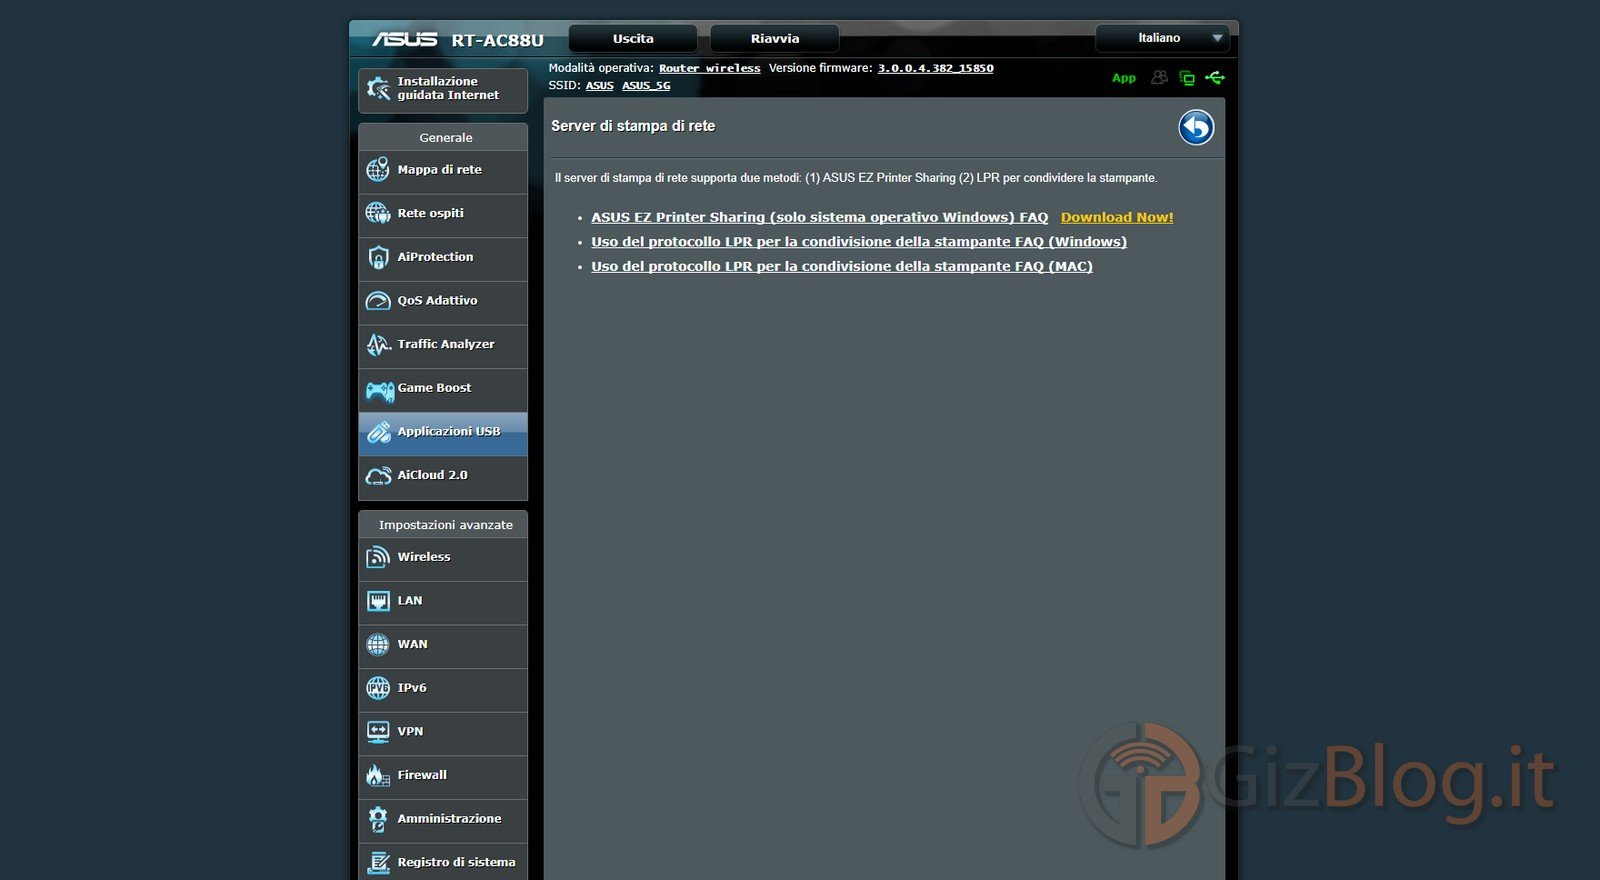1600x880 pixels.
Task: Click the ASUS logo
Action: (x=404, y=39)
